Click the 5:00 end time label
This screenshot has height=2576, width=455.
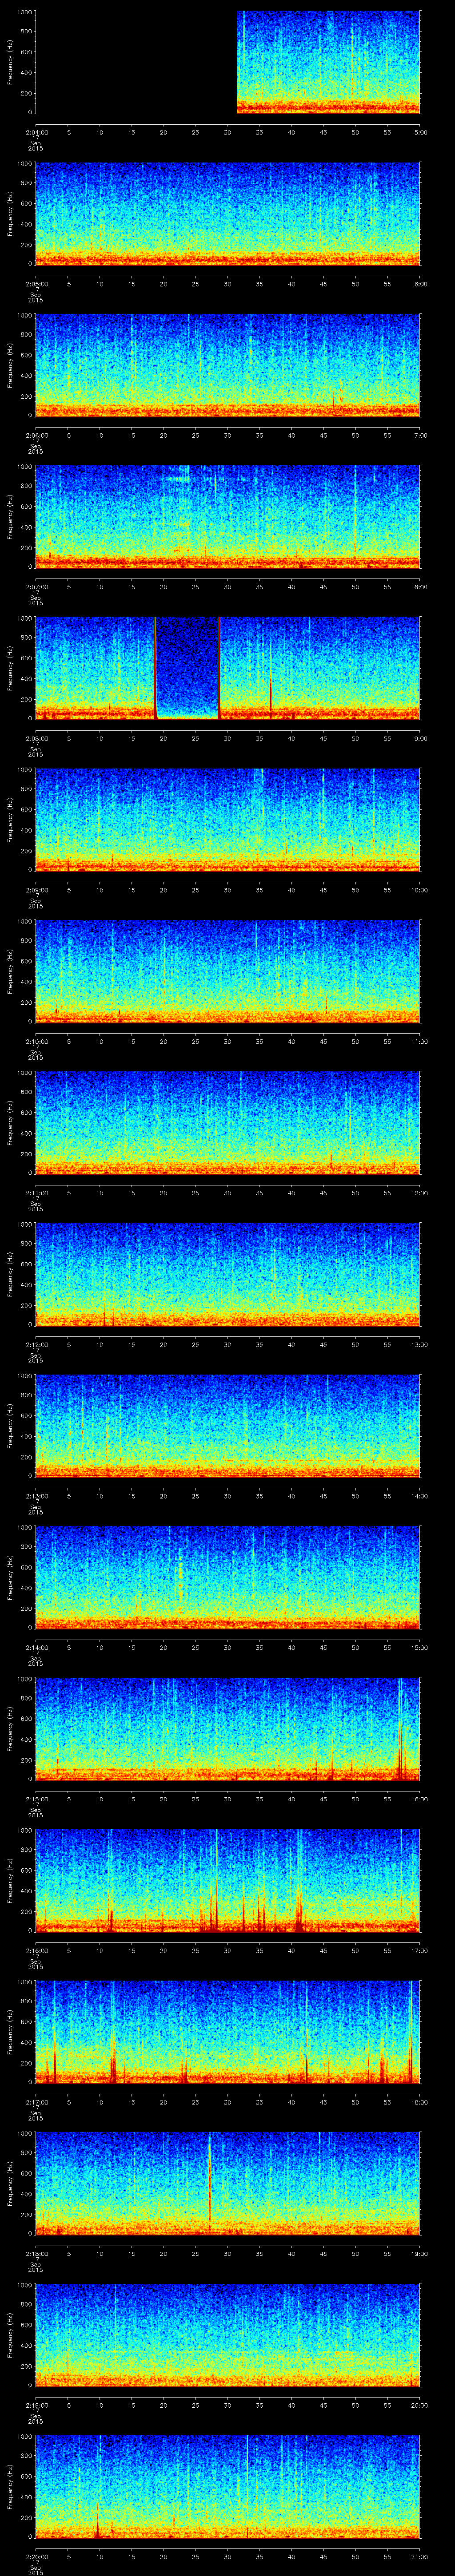click(x=420, y=132)
